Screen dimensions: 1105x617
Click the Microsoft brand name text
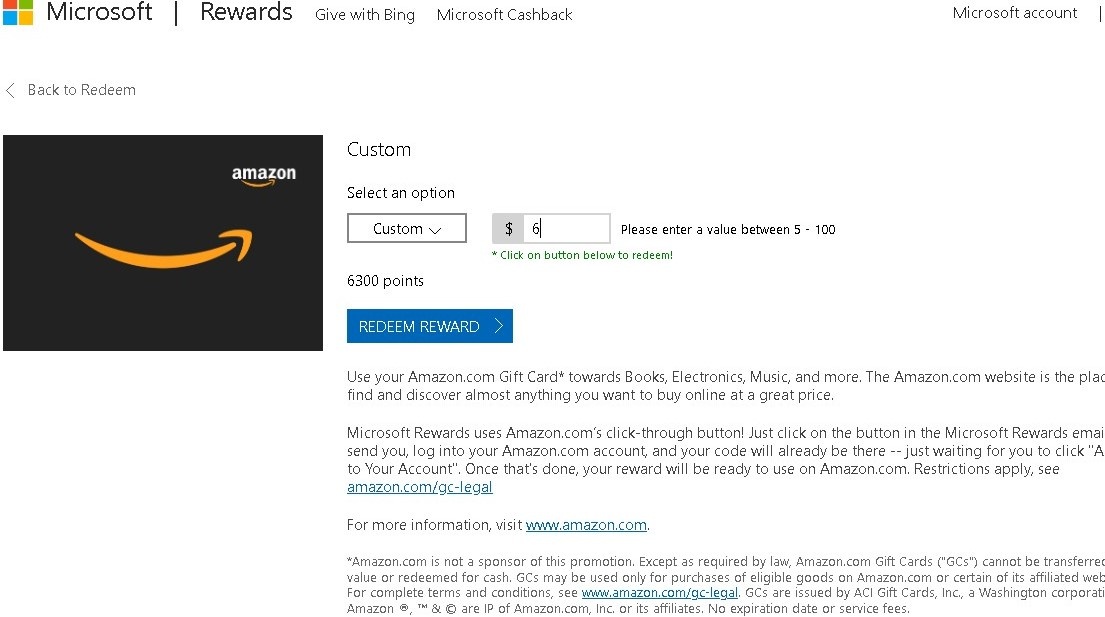point(99,12)
